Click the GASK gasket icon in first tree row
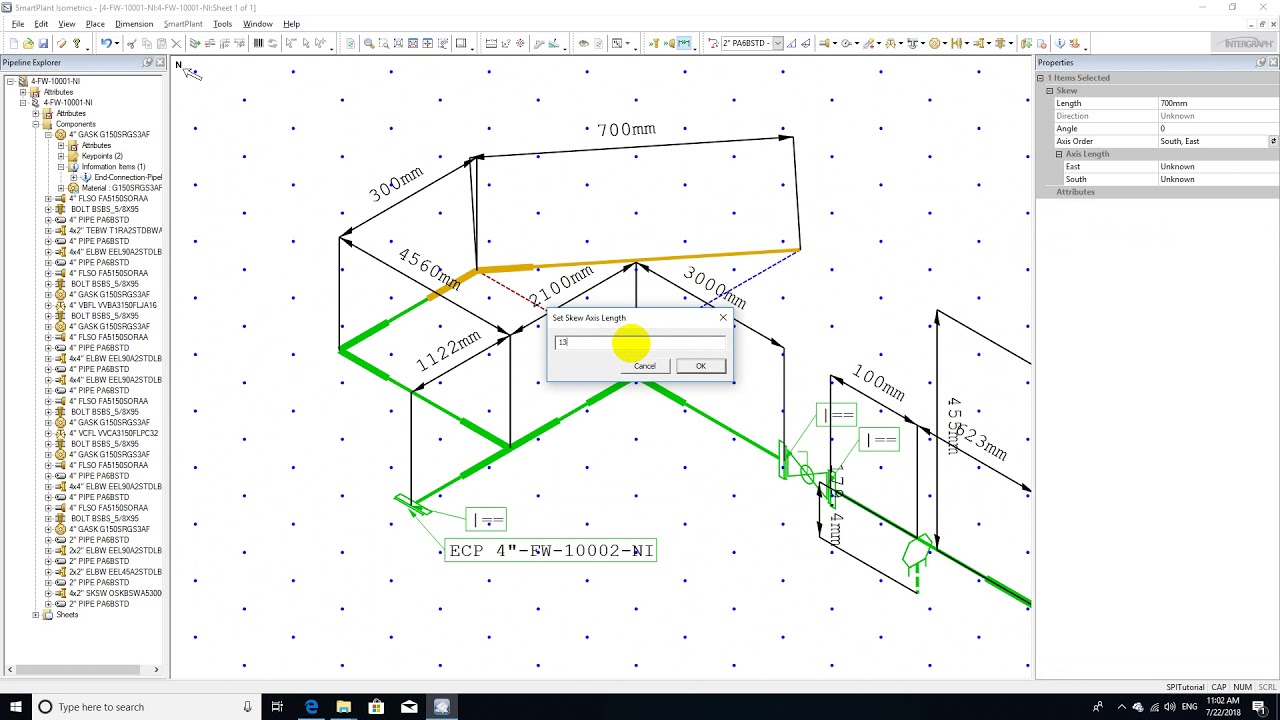Image resolution: width=1280 pixels, height=720 pixels. (60, 134)
